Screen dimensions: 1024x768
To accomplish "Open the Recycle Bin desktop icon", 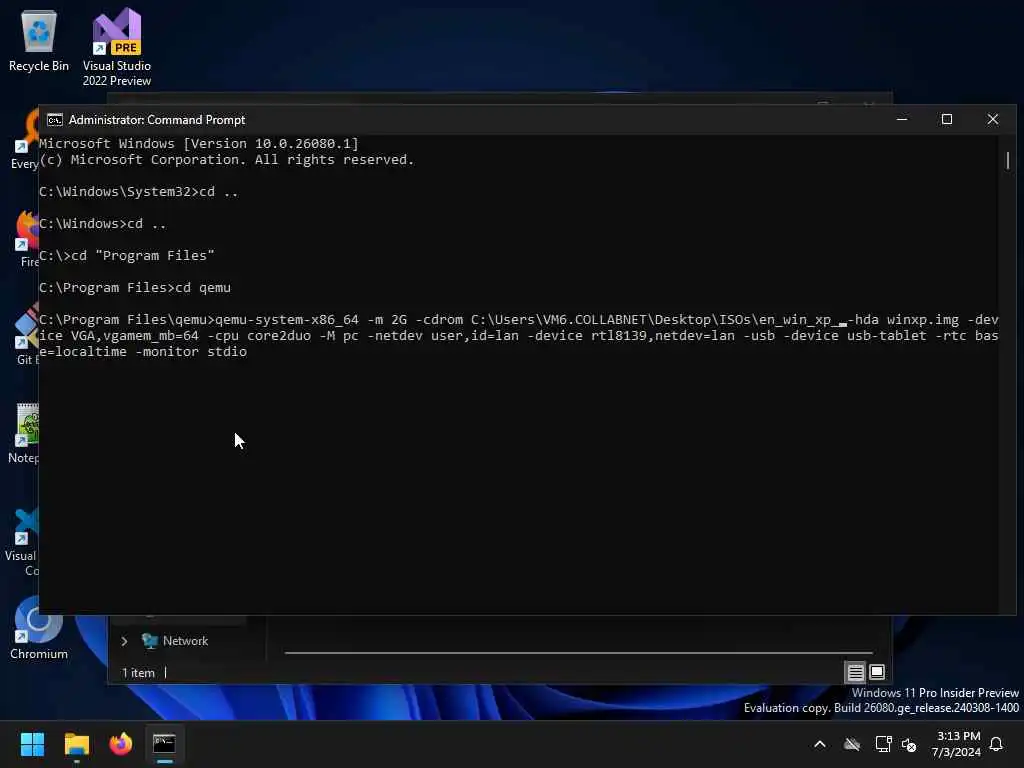I will click(x=39, y=40).
